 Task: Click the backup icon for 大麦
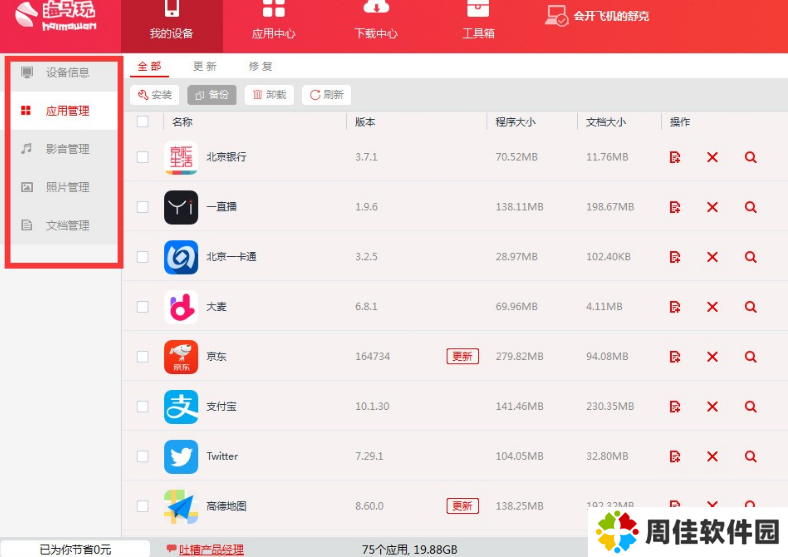tap(675, 307)
